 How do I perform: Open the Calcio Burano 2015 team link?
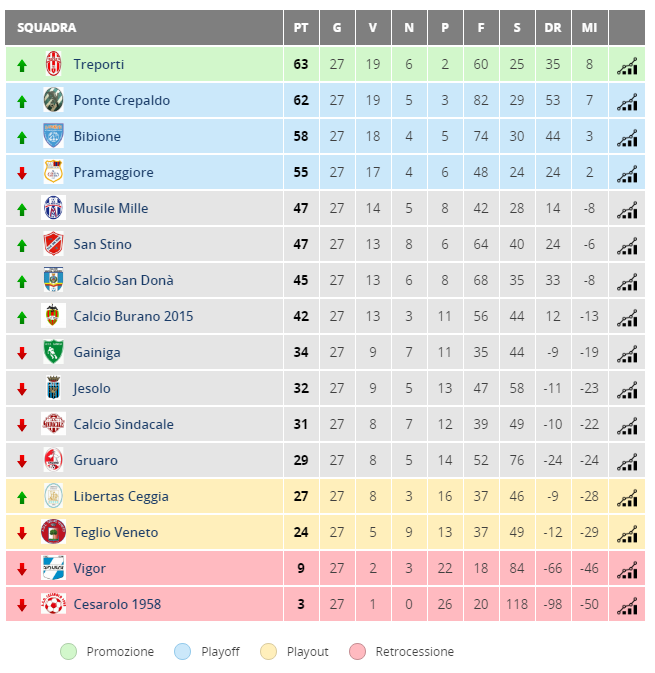(133, 316)
